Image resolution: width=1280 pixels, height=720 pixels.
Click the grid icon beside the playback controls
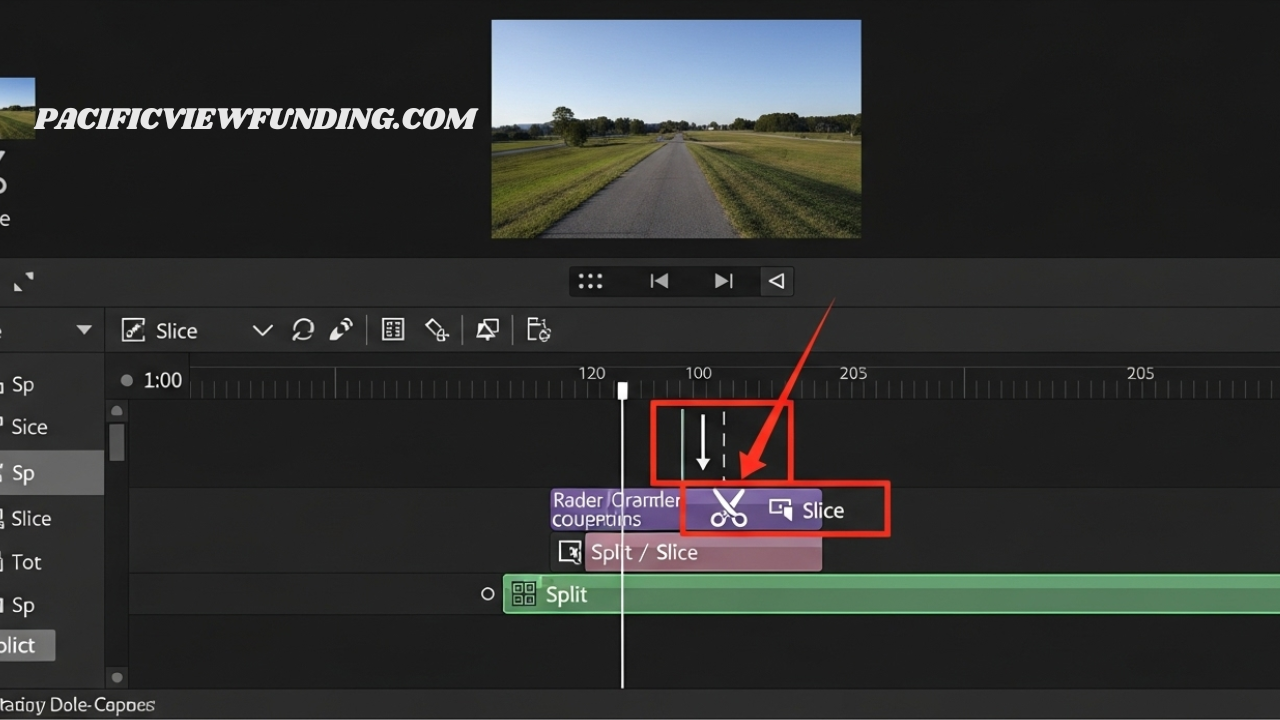pos(590,281)
